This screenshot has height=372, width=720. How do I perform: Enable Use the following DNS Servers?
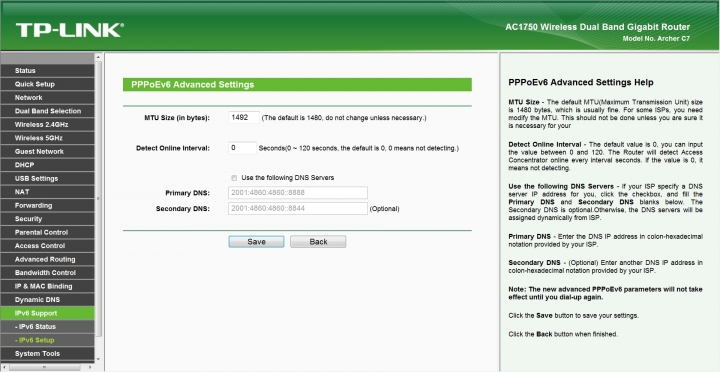[x=234, y=178]
